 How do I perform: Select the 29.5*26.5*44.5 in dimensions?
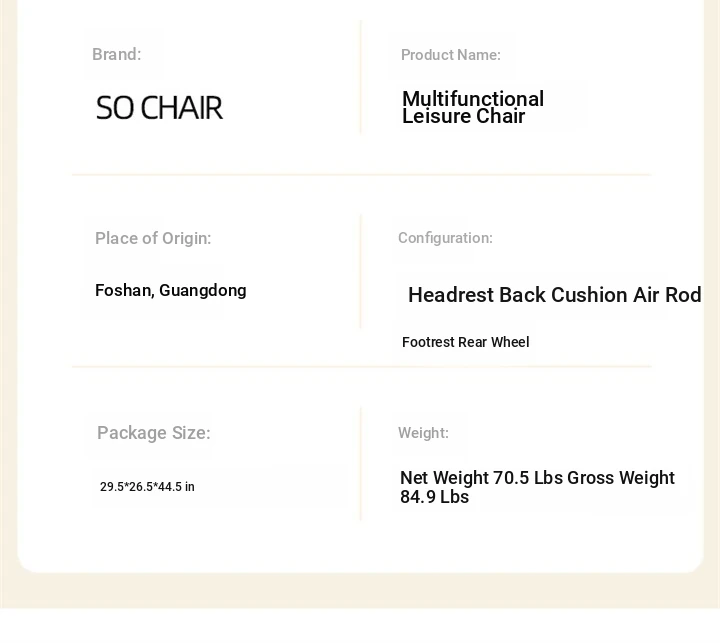pos(147,487)
